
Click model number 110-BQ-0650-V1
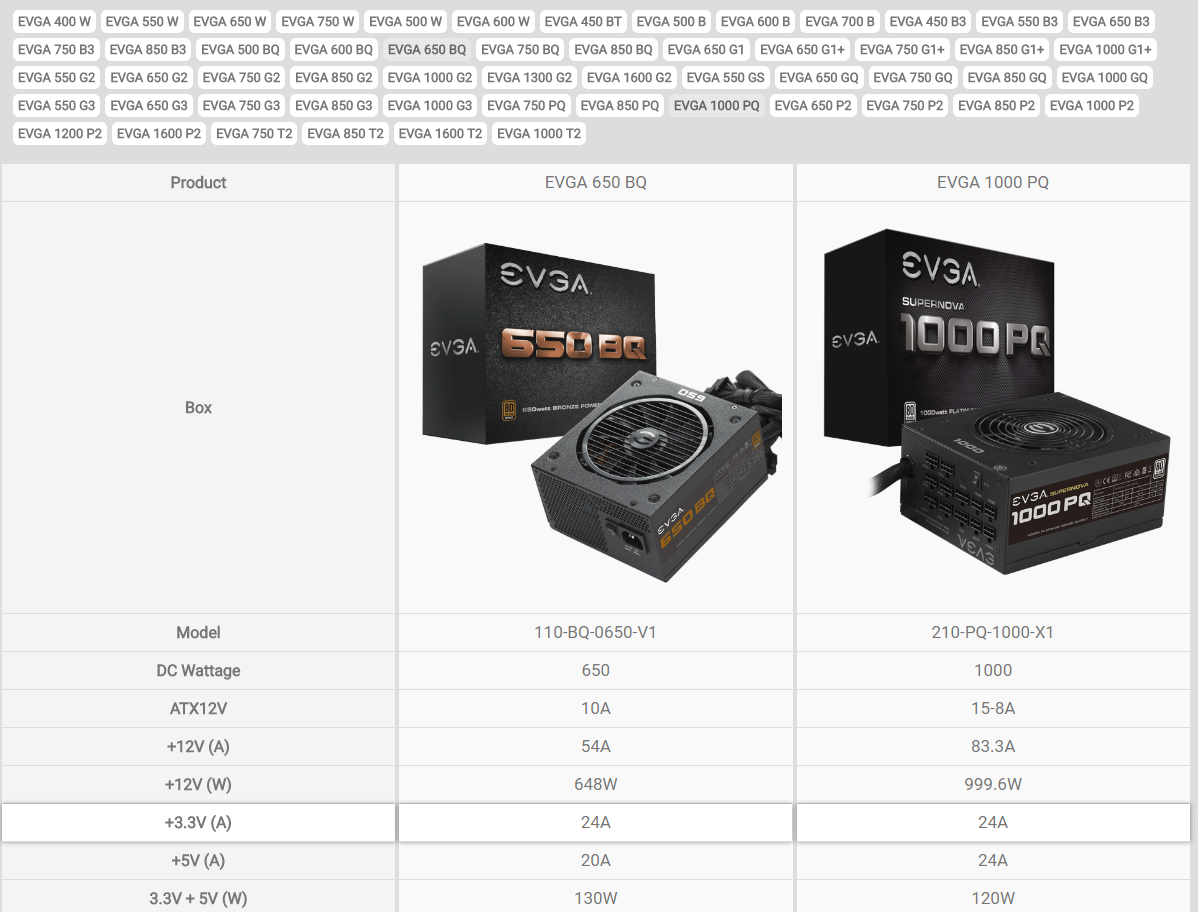click(595, 632)
